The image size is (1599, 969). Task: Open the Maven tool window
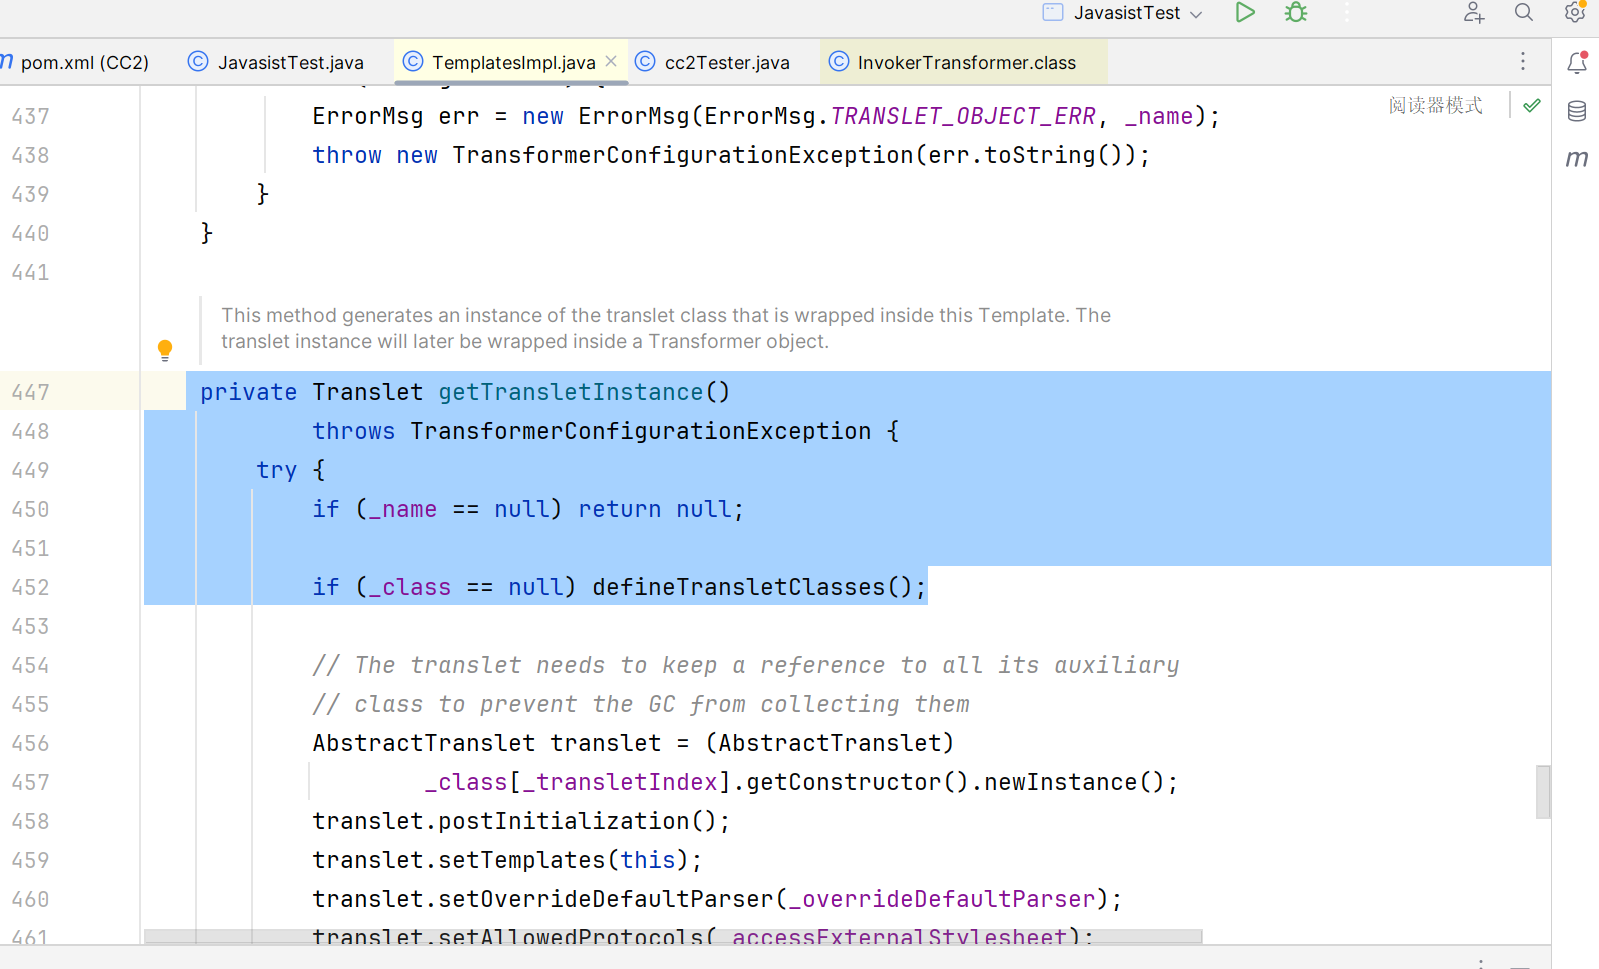pos(1577,158)
